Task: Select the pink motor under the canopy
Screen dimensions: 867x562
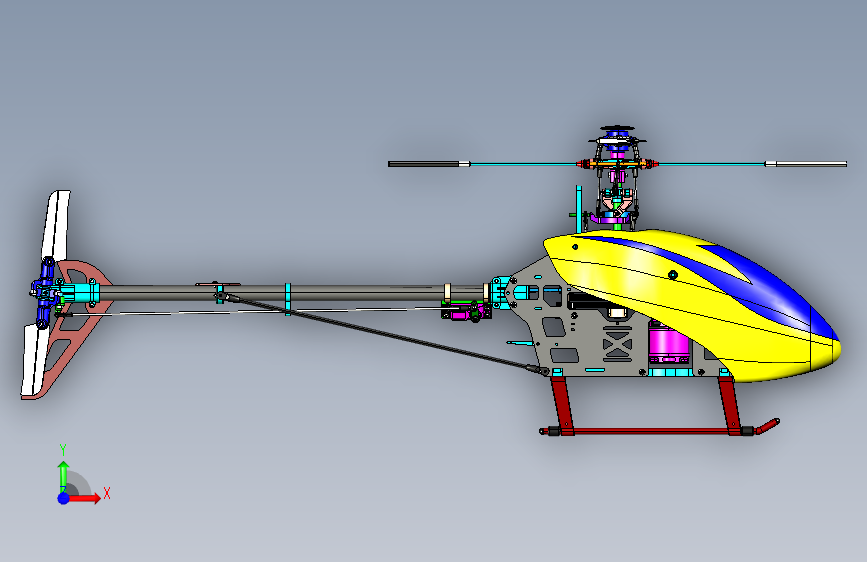Action: click(x=669, y=343)
